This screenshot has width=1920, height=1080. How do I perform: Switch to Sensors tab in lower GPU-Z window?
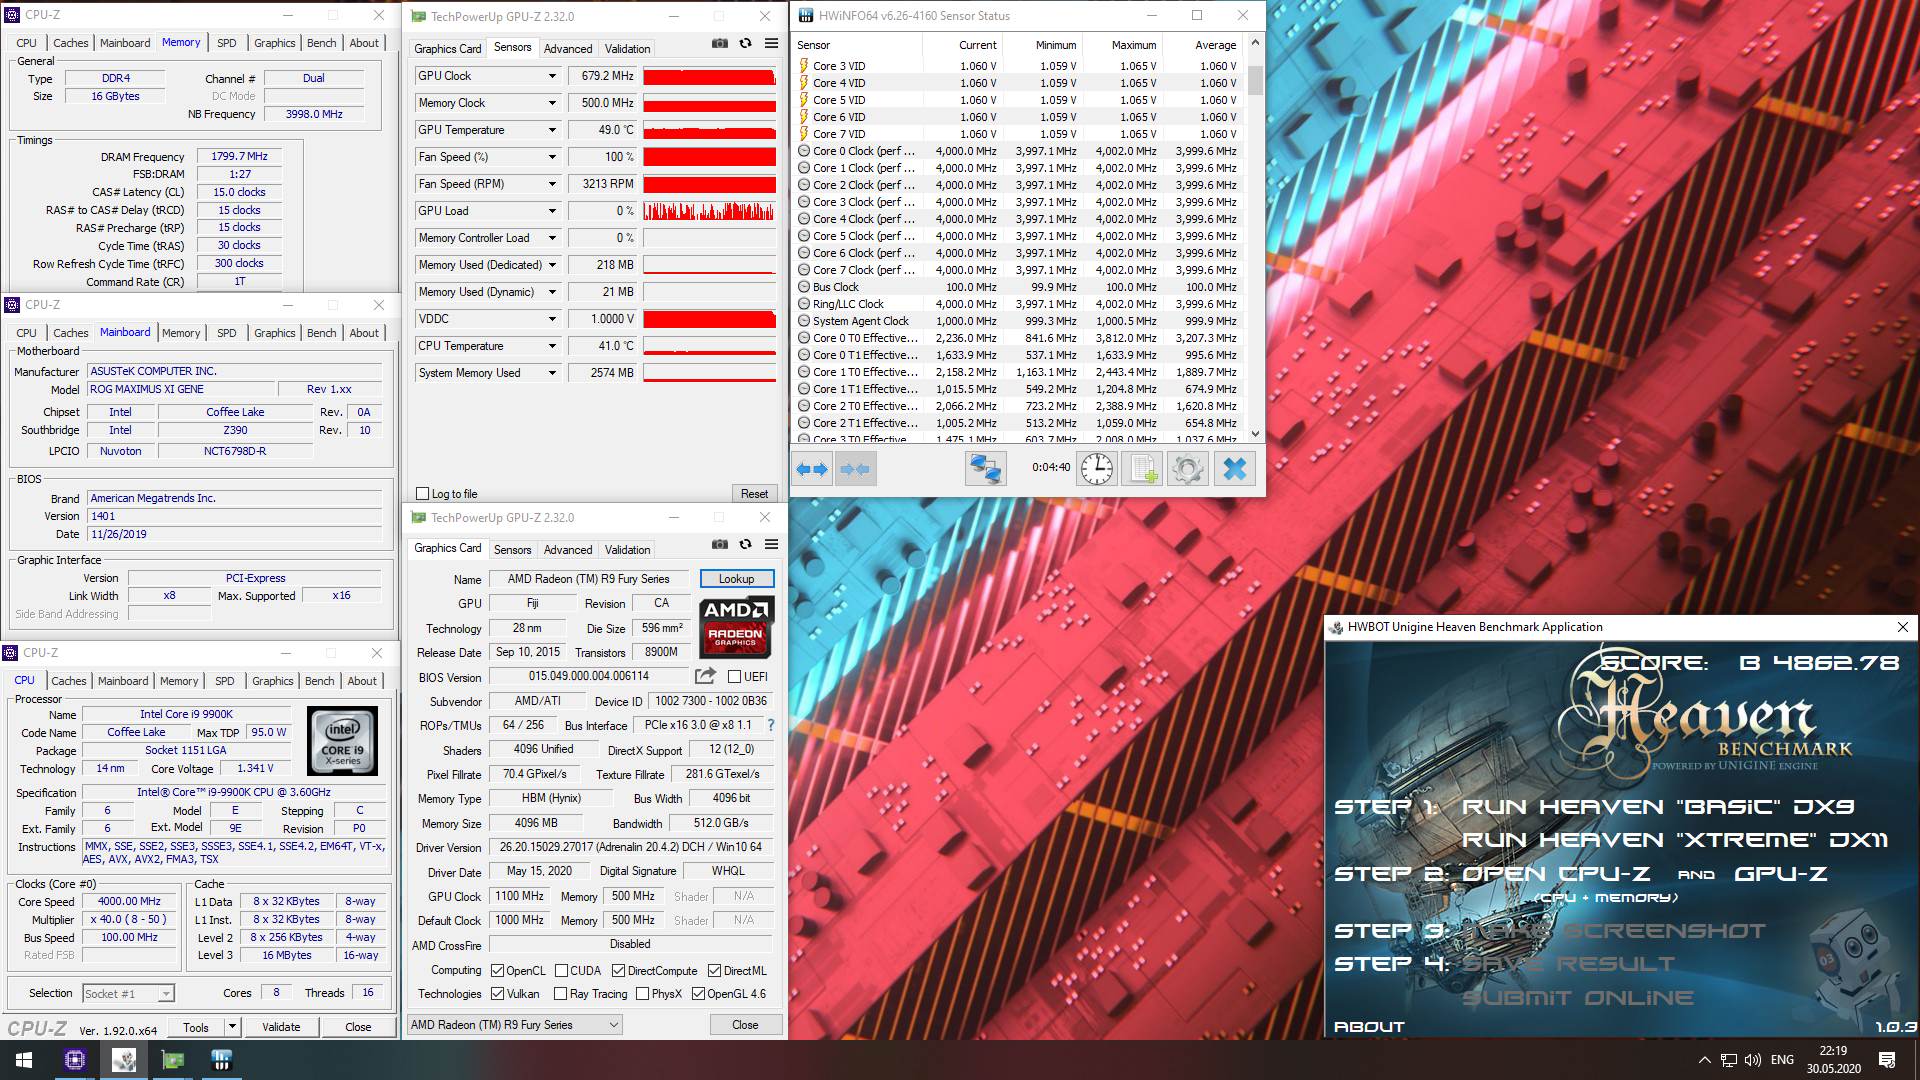tap(512, 550)
